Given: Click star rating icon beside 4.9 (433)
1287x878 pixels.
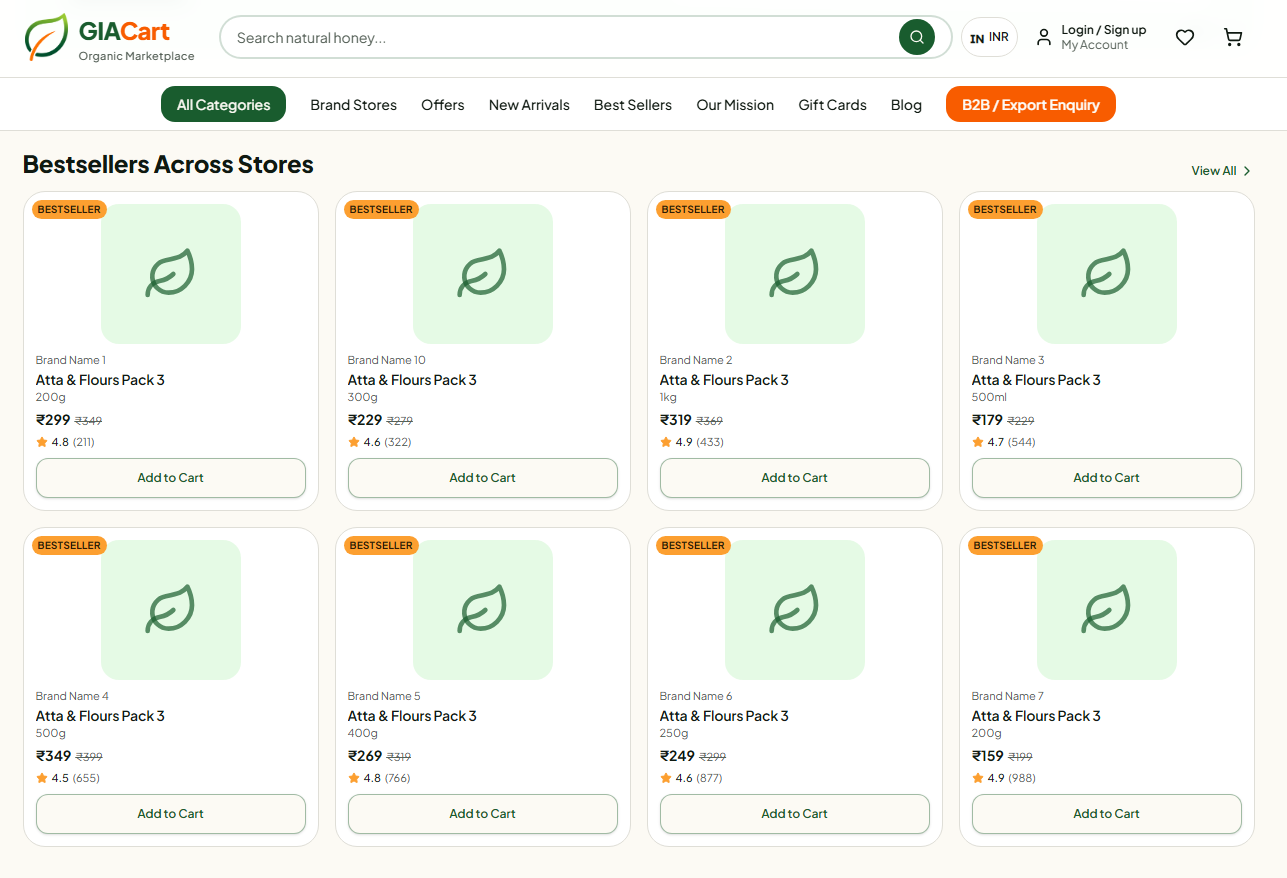Looking at the screenshot, I should (x=666, y=442).
